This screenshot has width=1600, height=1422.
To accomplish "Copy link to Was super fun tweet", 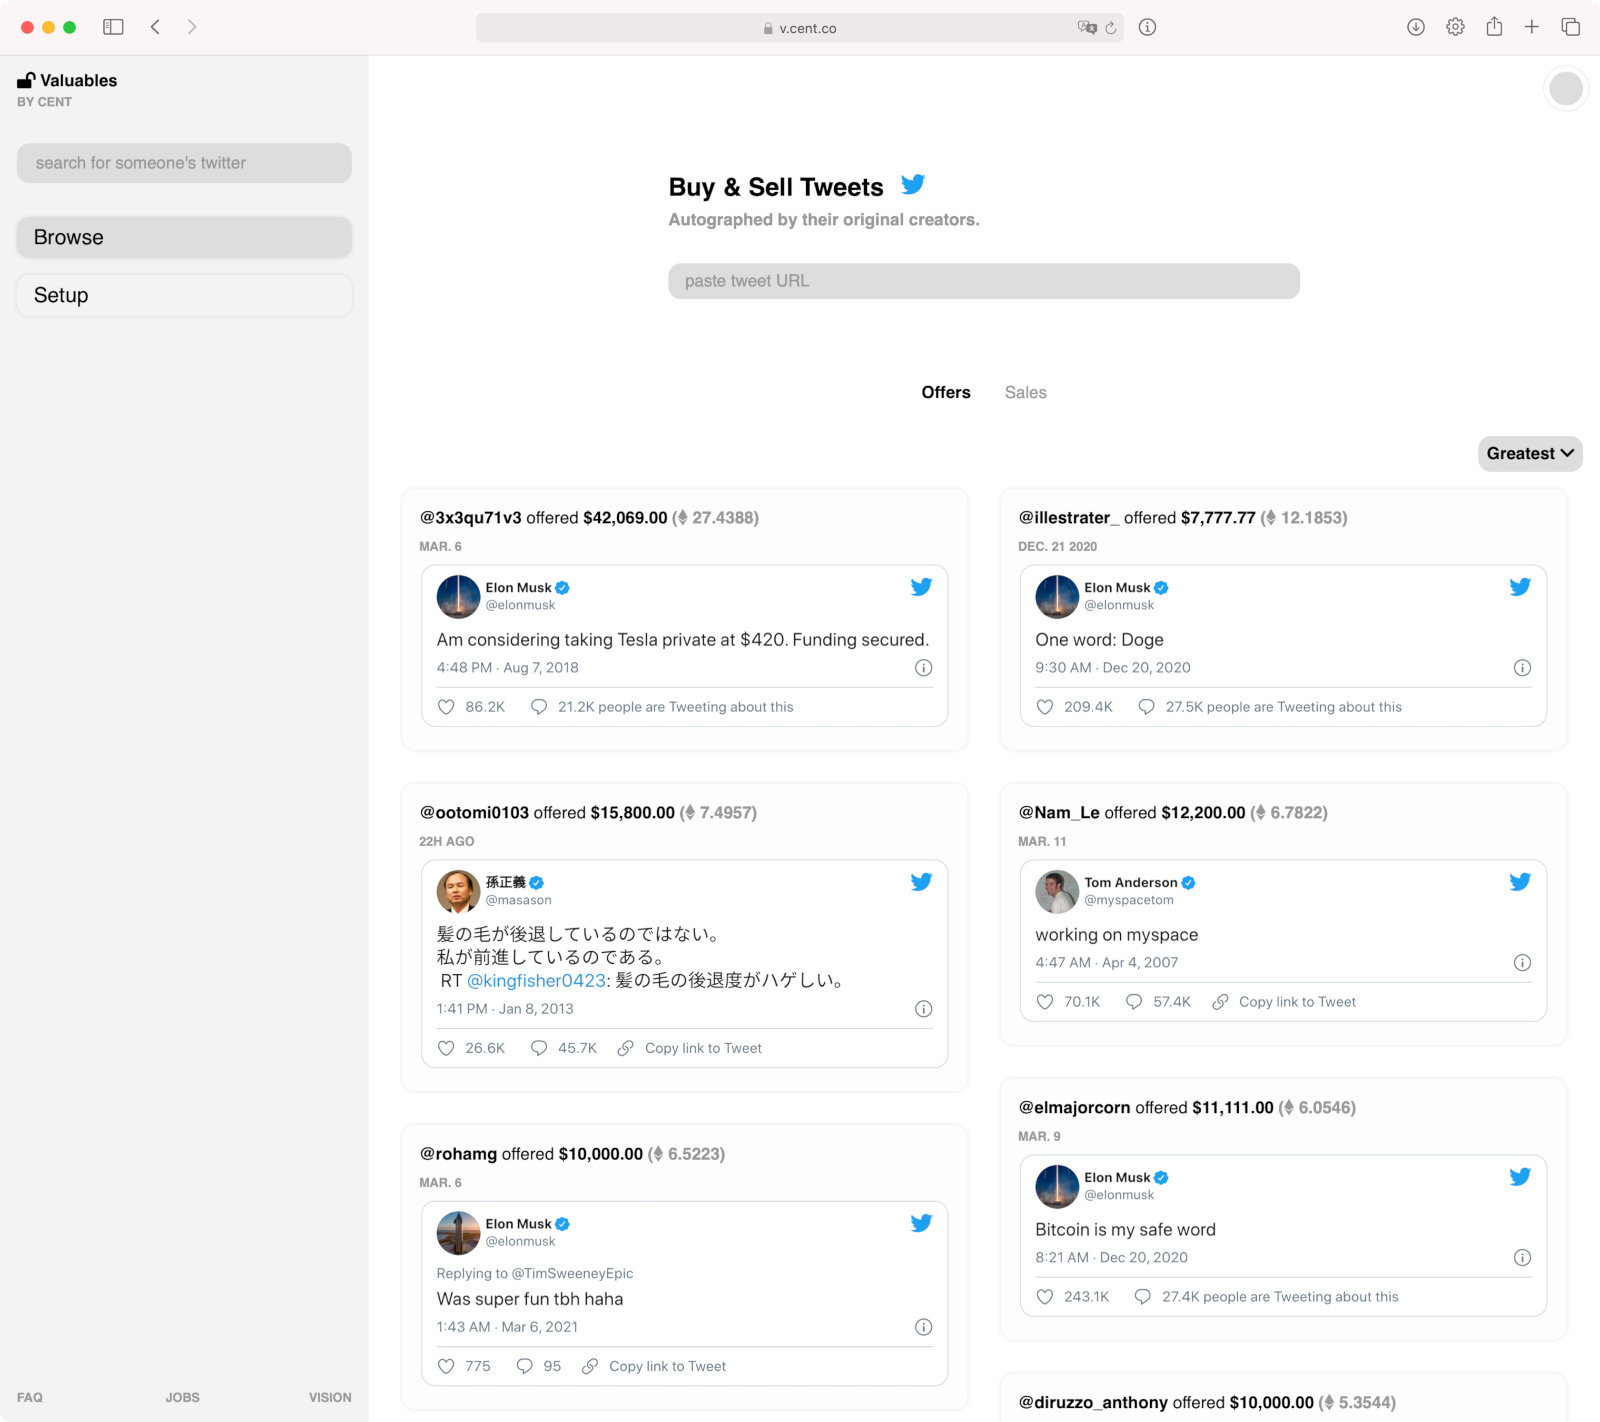I will click(654, 1366).
